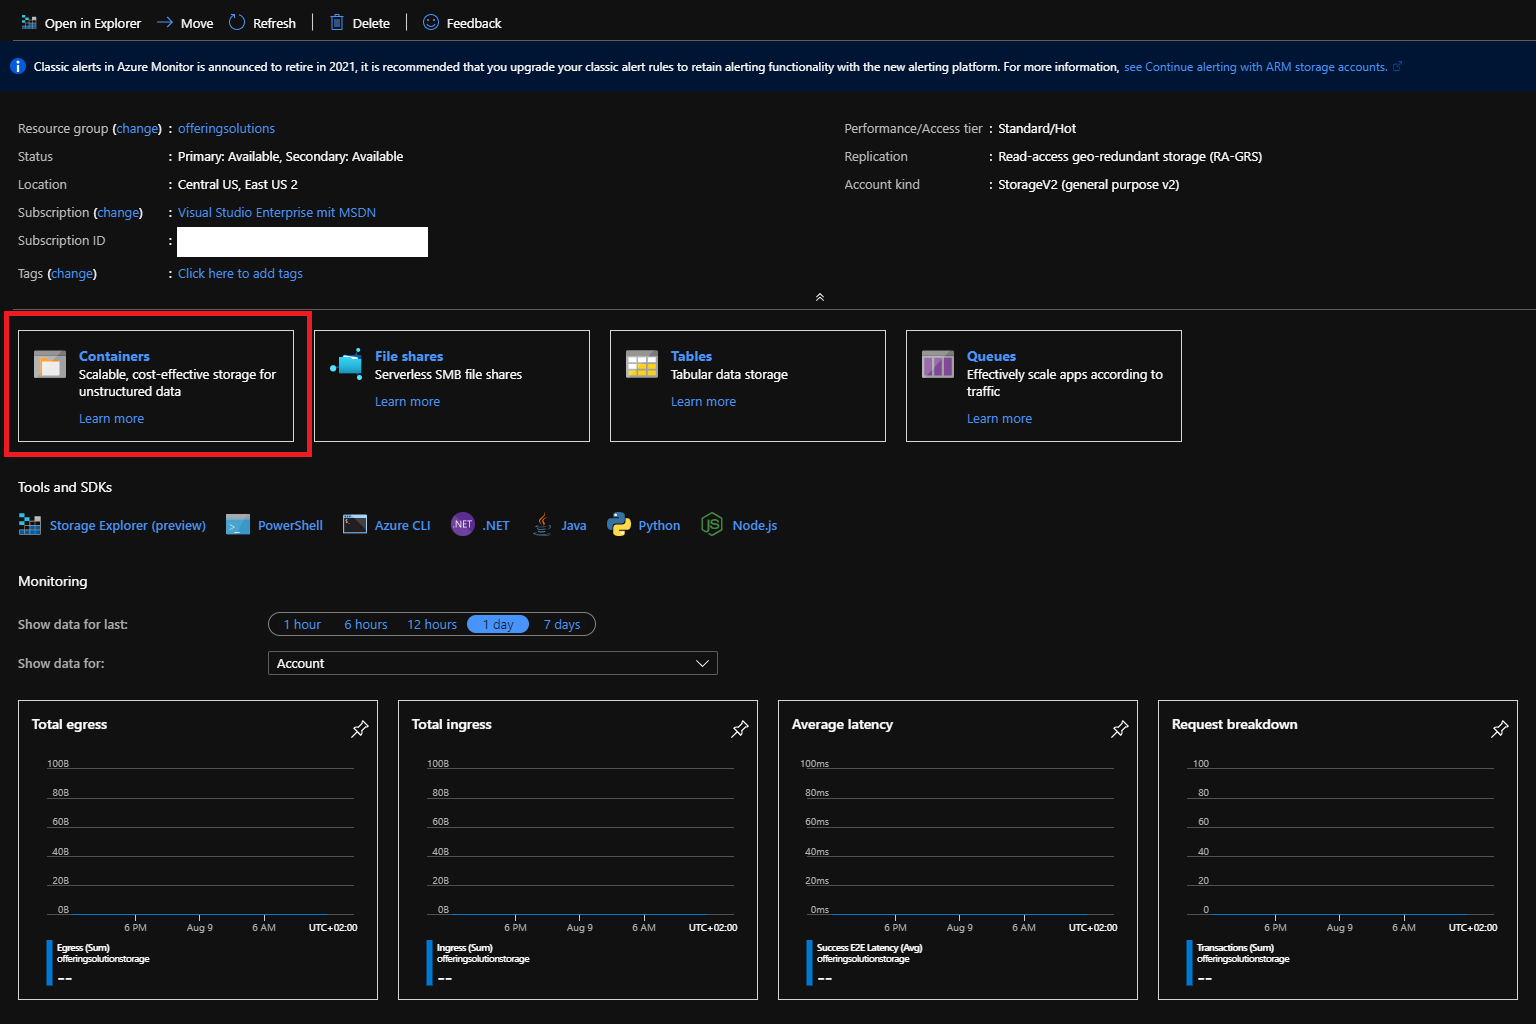Open the Tables title link

(x=691, y=356)
